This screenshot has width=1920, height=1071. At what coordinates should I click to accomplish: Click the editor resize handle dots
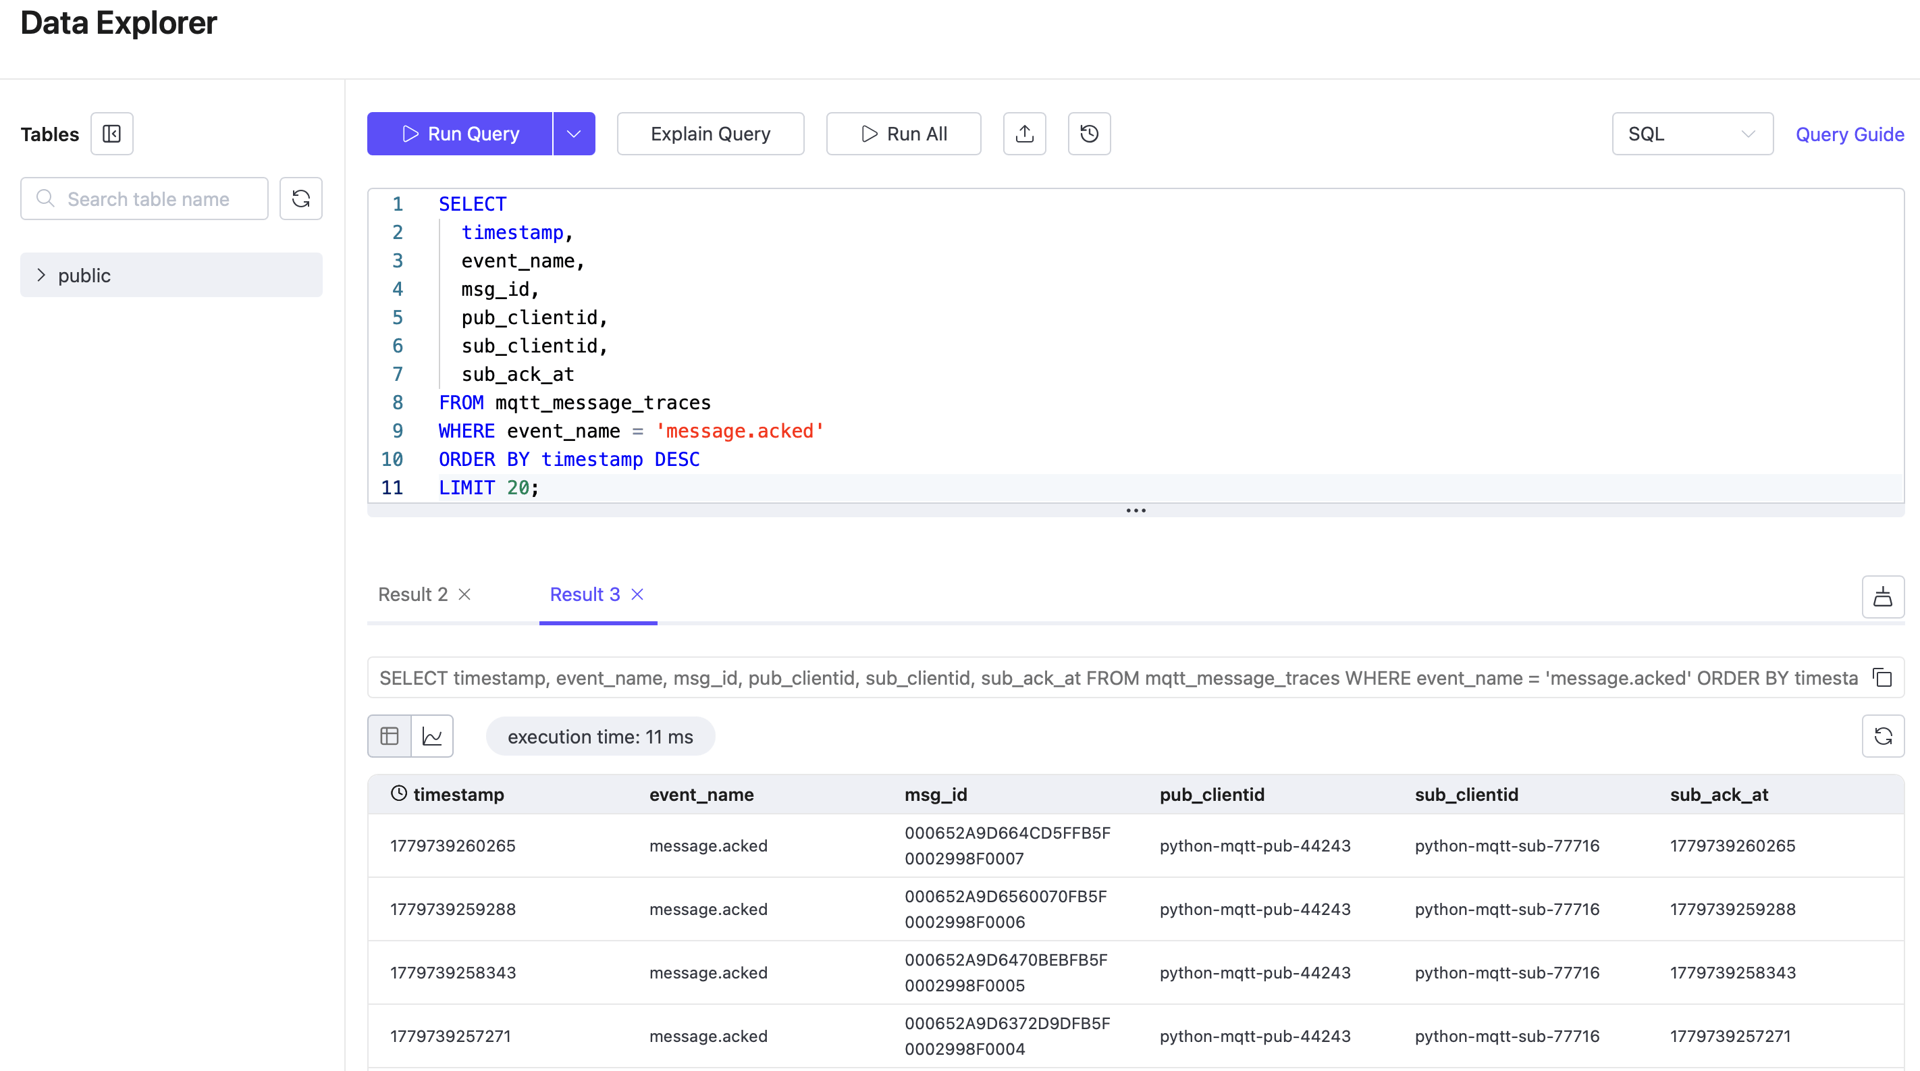[1136, 510]
